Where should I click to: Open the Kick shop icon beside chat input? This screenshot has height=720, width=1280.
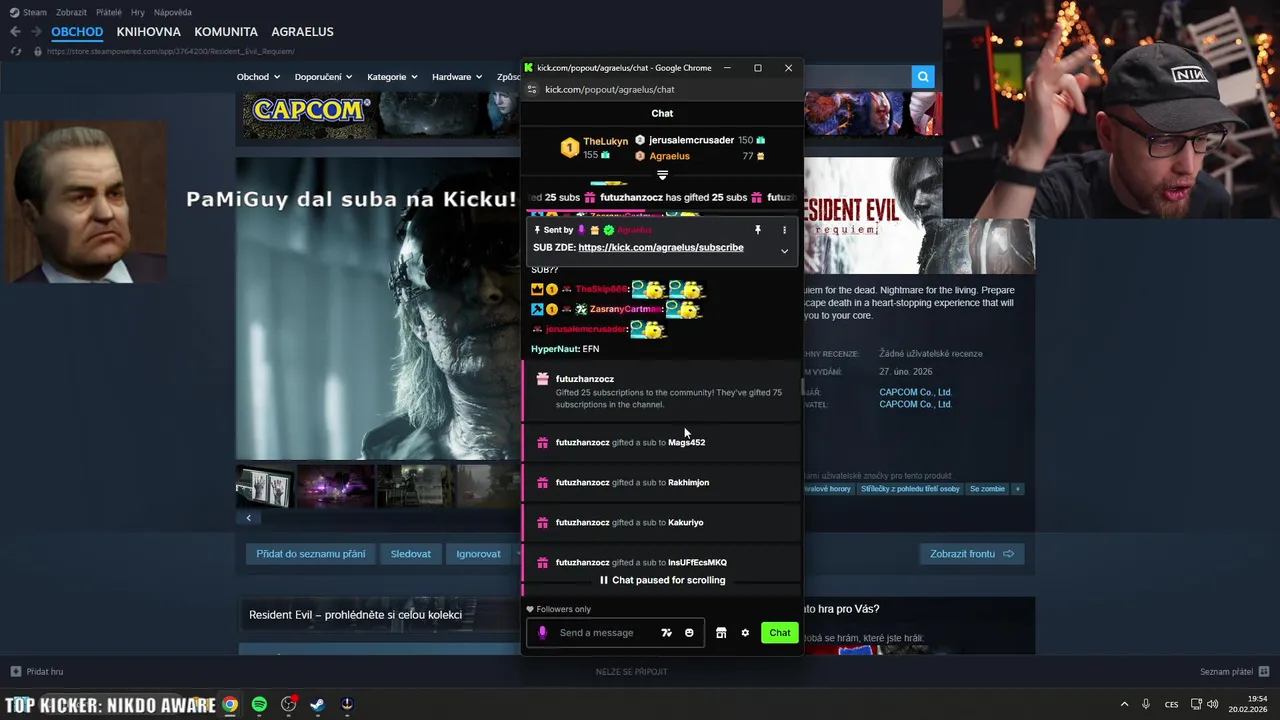(x=721, y=633)
